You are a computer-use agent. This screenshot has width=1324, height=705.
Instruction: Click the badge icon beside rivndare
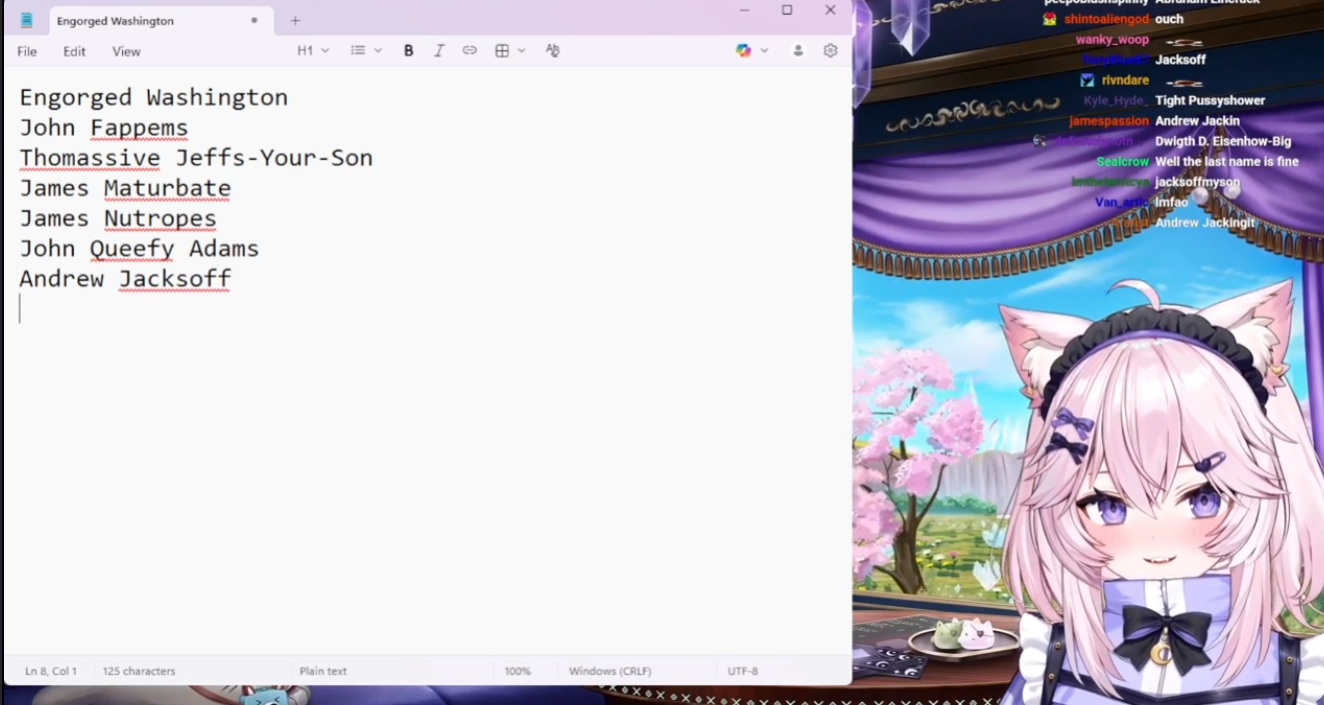1087,80
